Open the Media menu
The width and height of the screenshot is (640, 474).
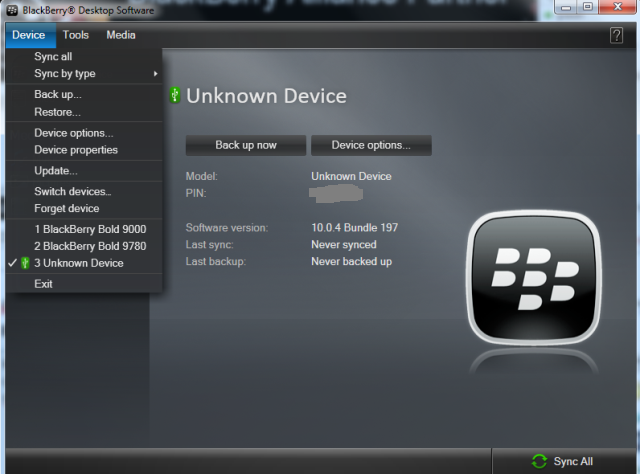[x=121, y=35]
